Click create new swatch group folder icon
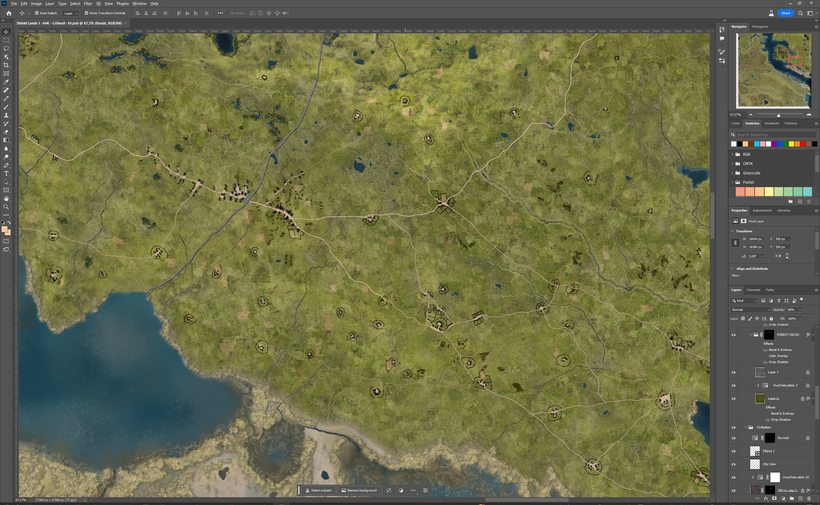 tap(790, 201)
